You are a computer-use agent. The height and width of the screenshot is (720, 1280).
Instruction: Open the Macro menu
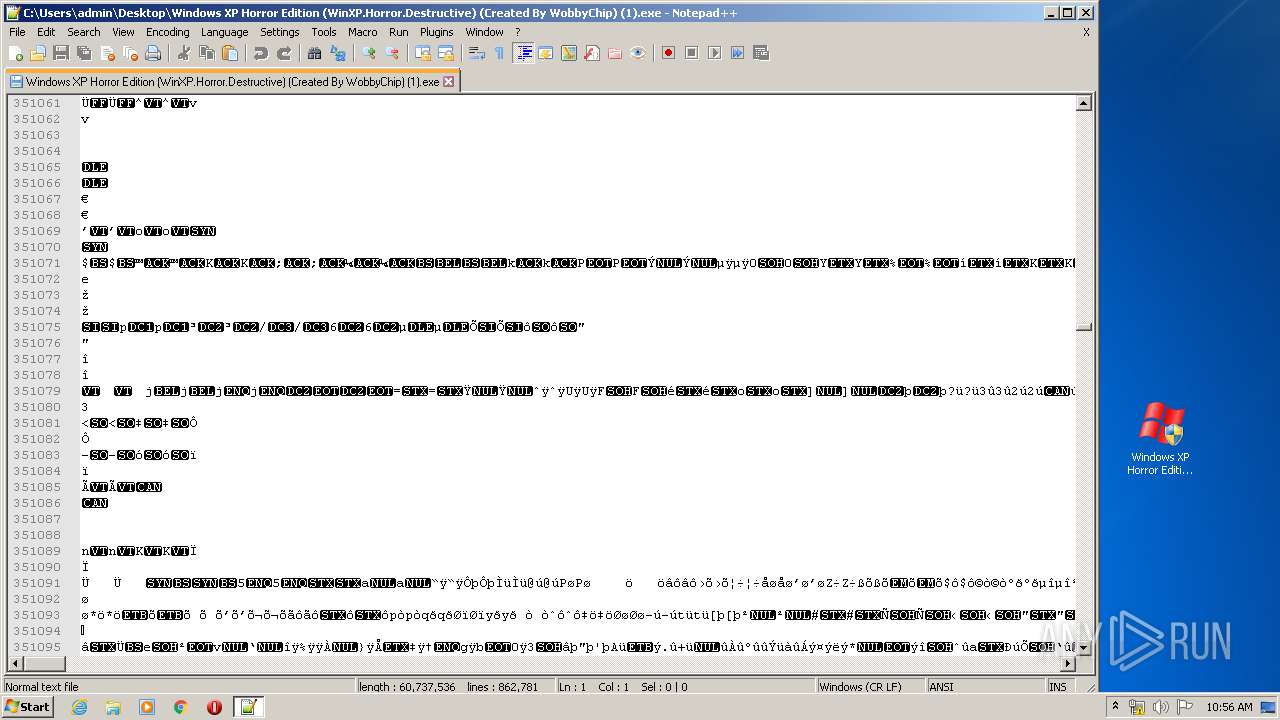[363, 32]
